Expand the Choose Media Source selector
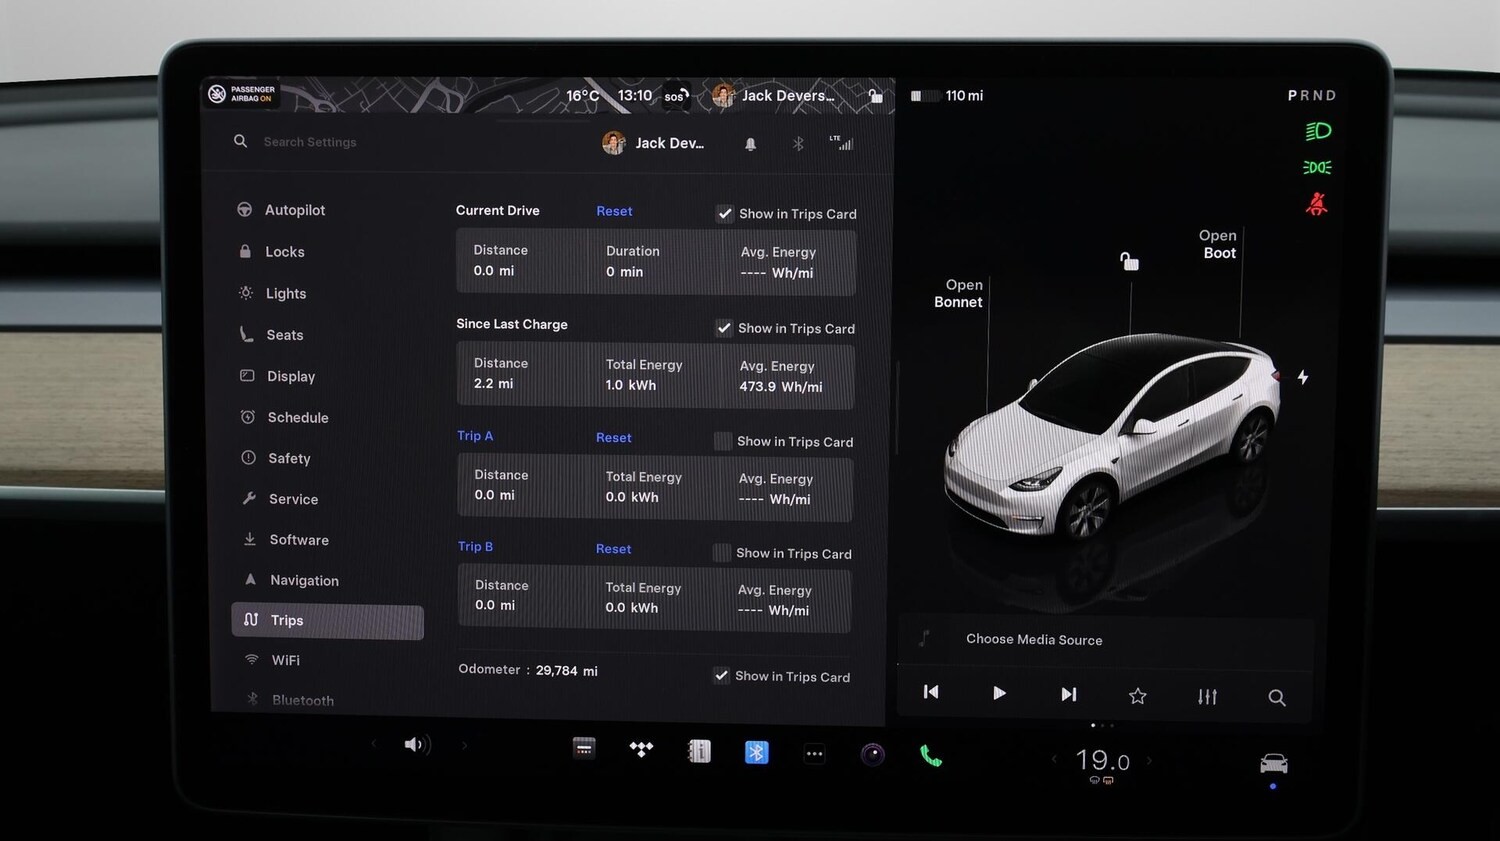Image resolution: width=1500 pixels, height=841 pixels. pos(1034,640)
